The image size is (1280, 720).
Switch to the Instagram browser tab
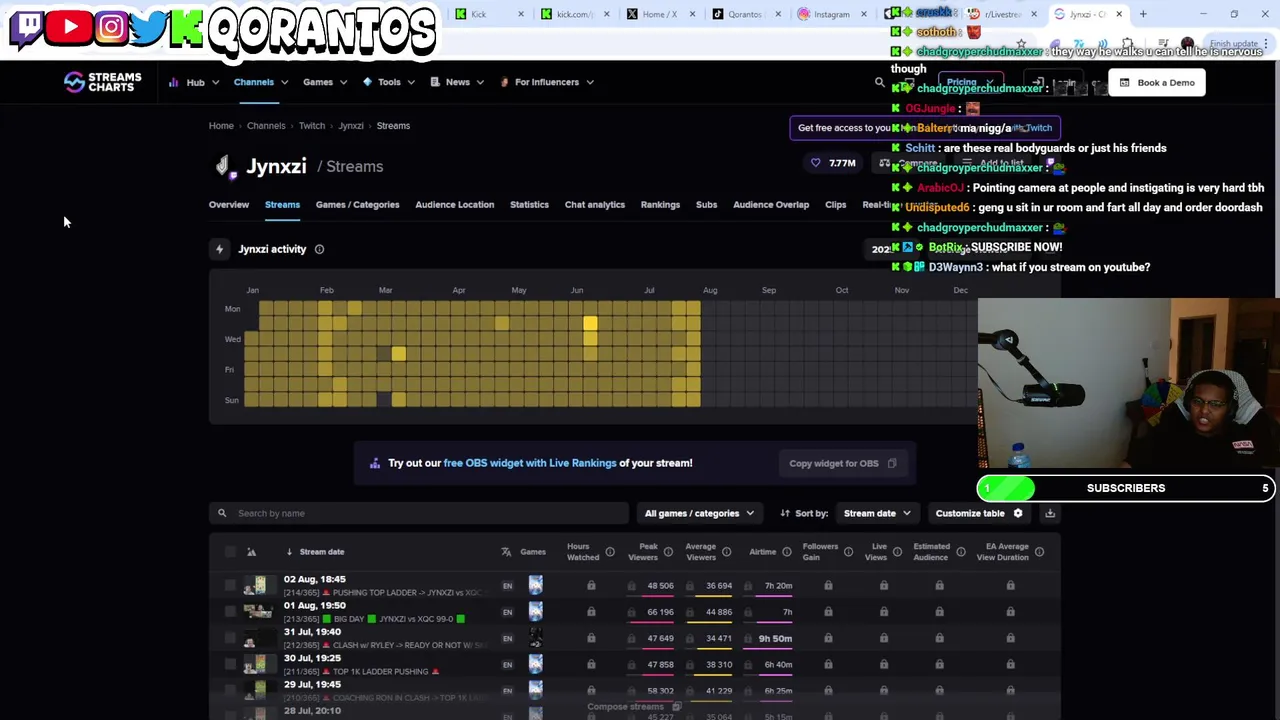click(x=830, y=14)
